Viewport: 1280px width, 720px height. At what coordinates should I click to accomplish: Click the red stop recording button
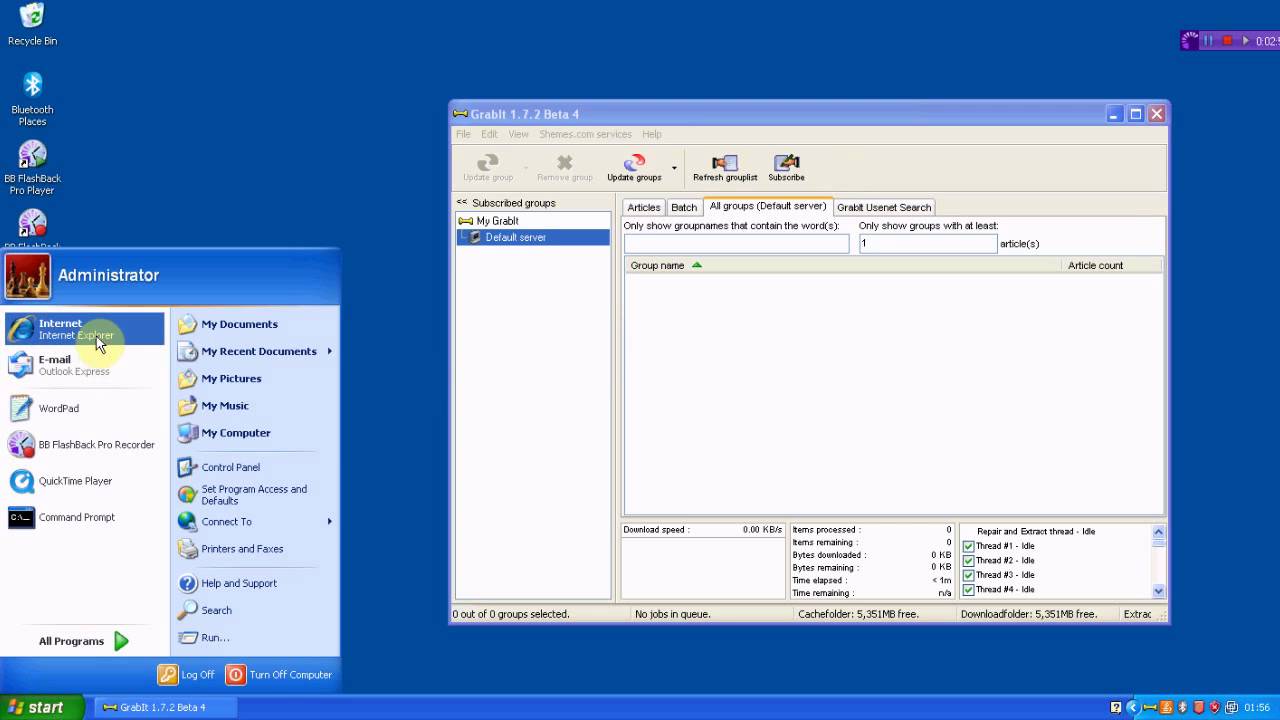(x=1227, y=41)
